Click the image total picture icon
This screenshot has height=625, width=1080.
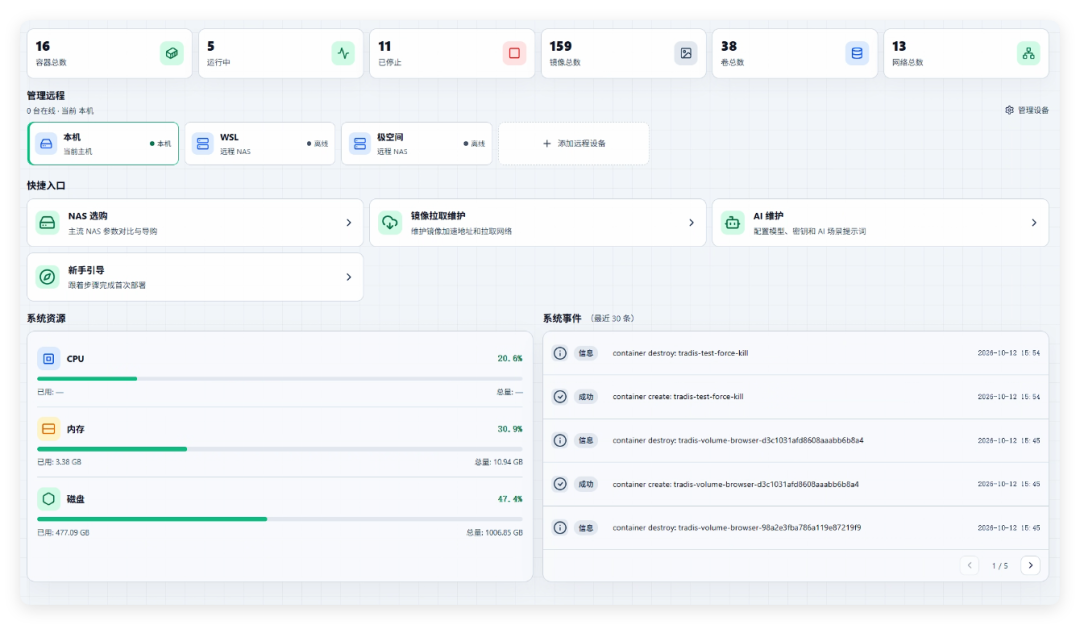685,53
